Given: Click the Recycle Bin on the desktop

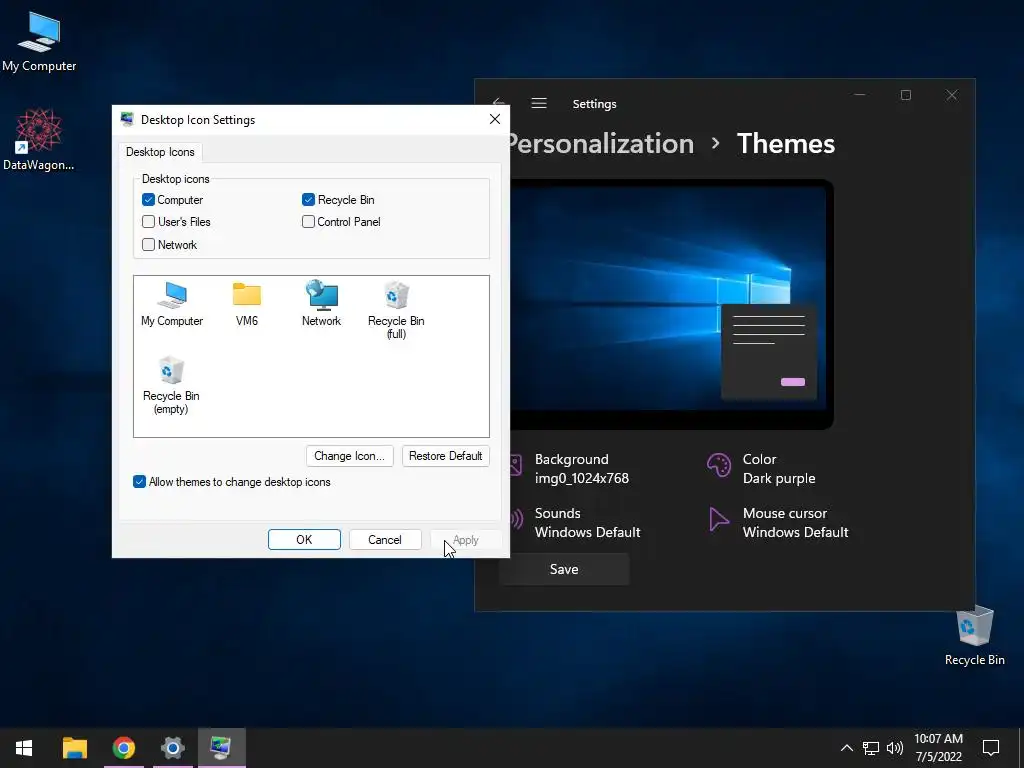Looking at the screenshot, I should [974, 636].
